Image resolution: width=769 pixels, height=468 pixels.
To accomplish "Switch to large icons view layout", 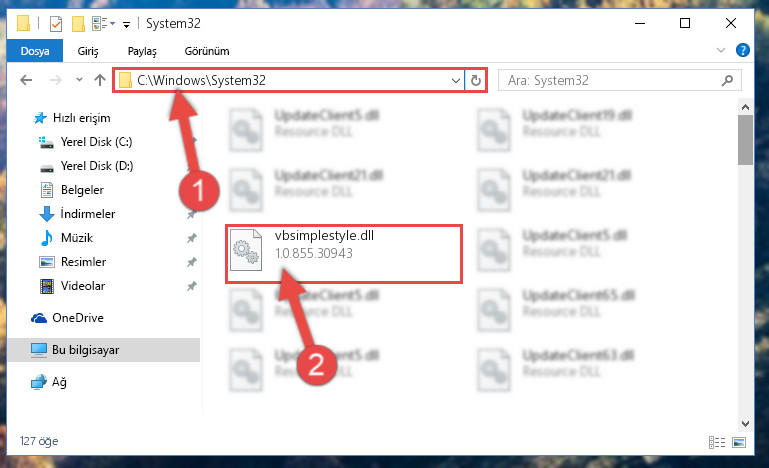I will tap(739, 442).
